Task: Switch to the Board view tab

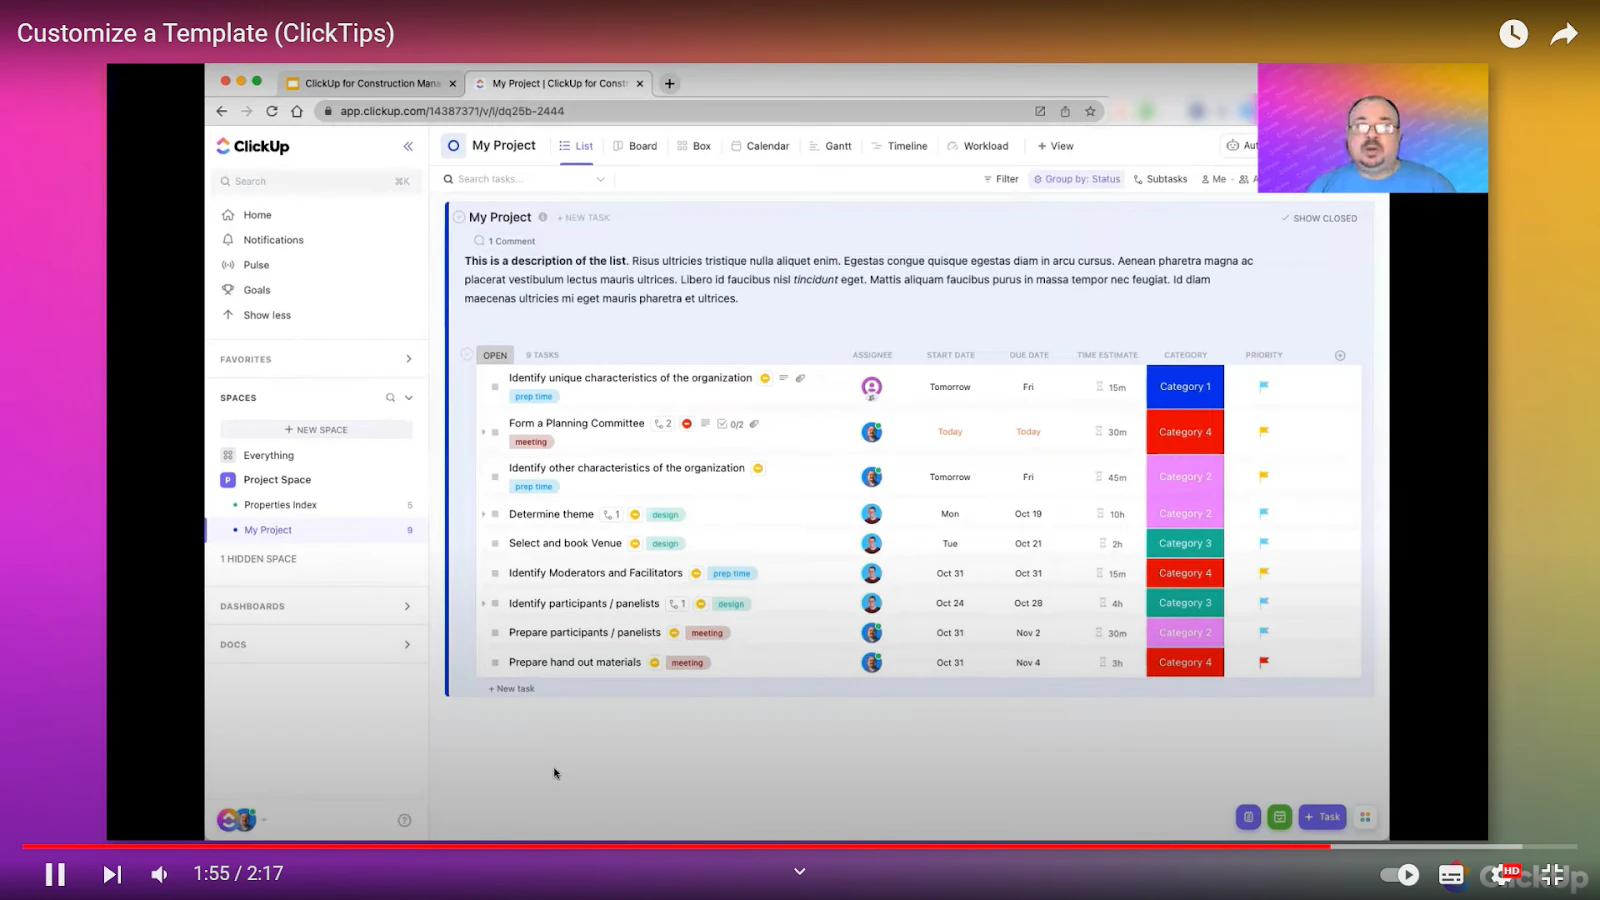Action: (x=635, y=146)
